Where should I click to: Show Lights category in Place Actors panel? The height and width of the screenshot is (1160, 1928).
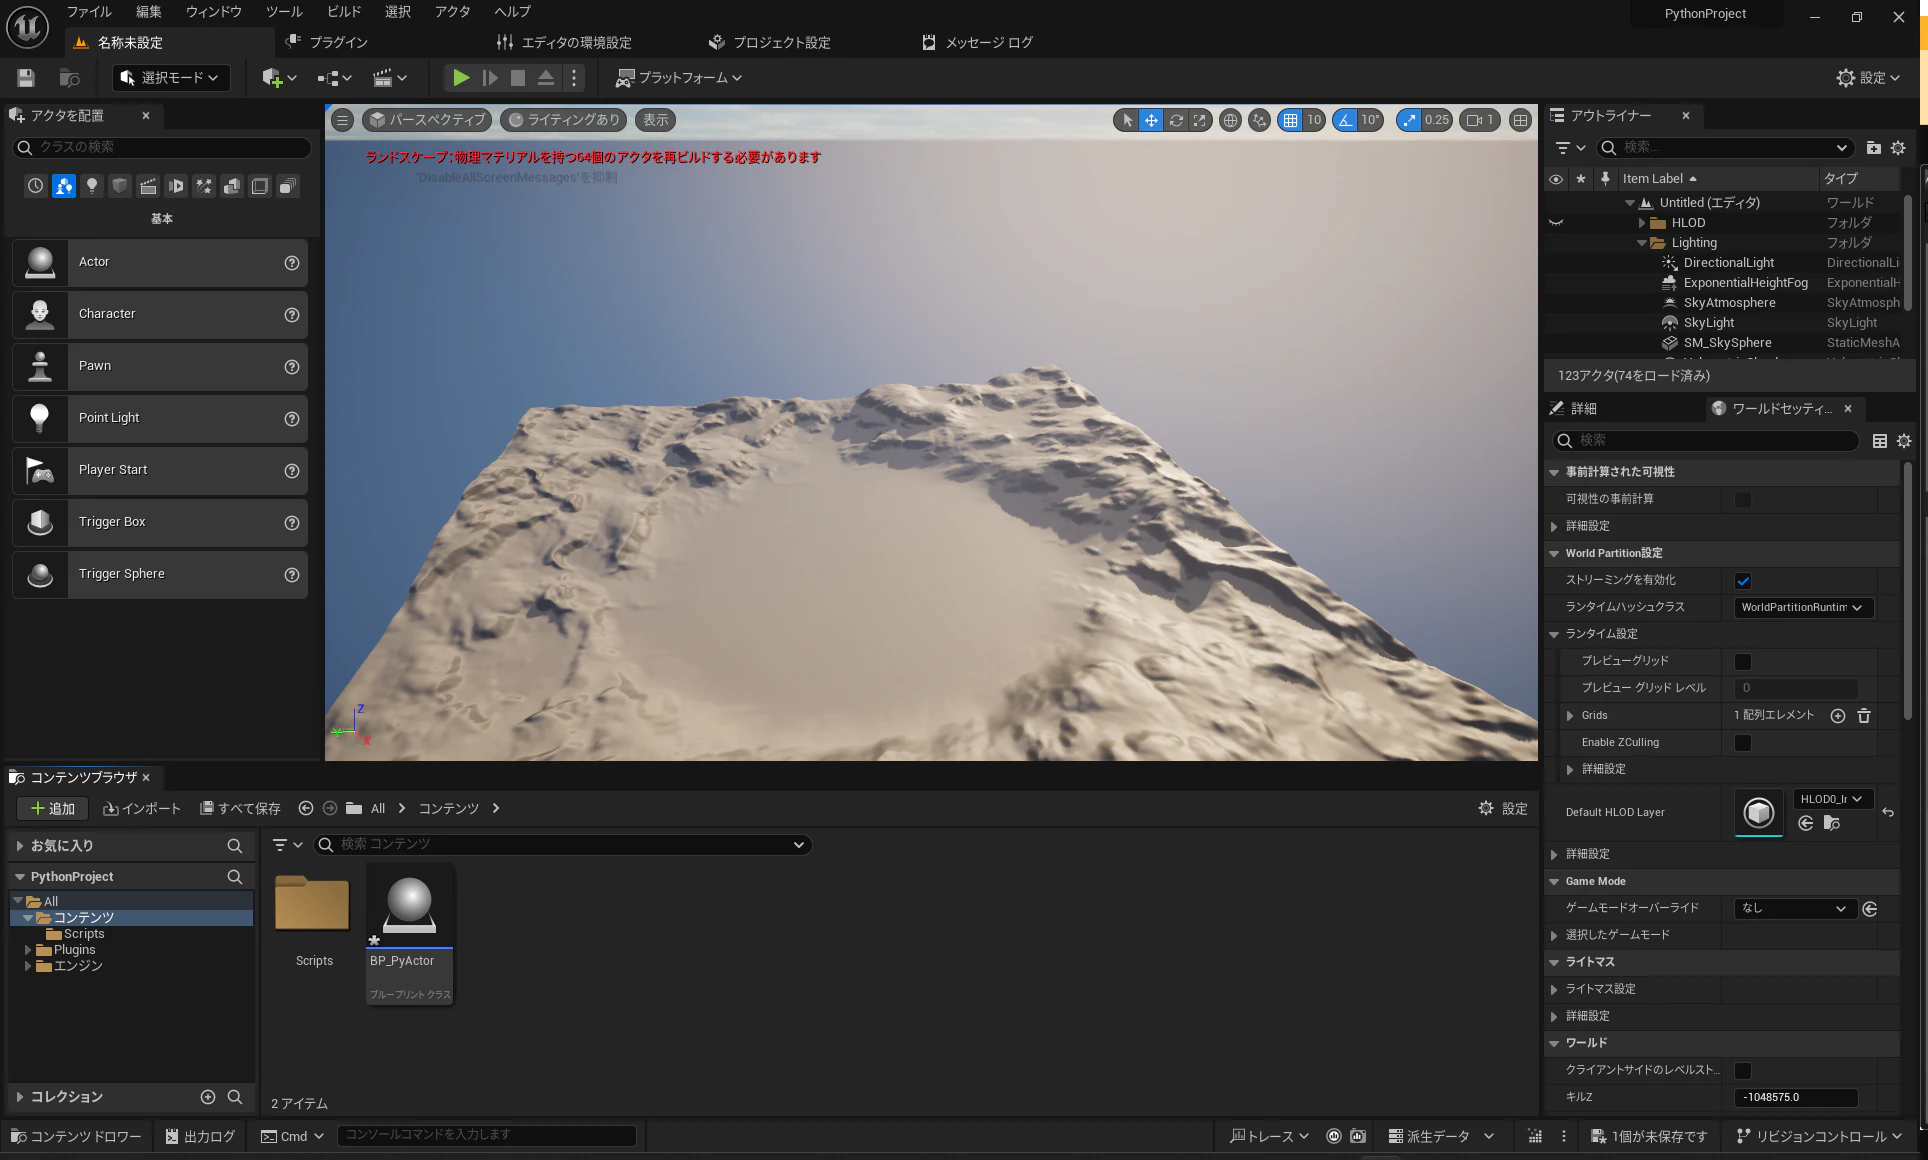click(x=92, y=186)
